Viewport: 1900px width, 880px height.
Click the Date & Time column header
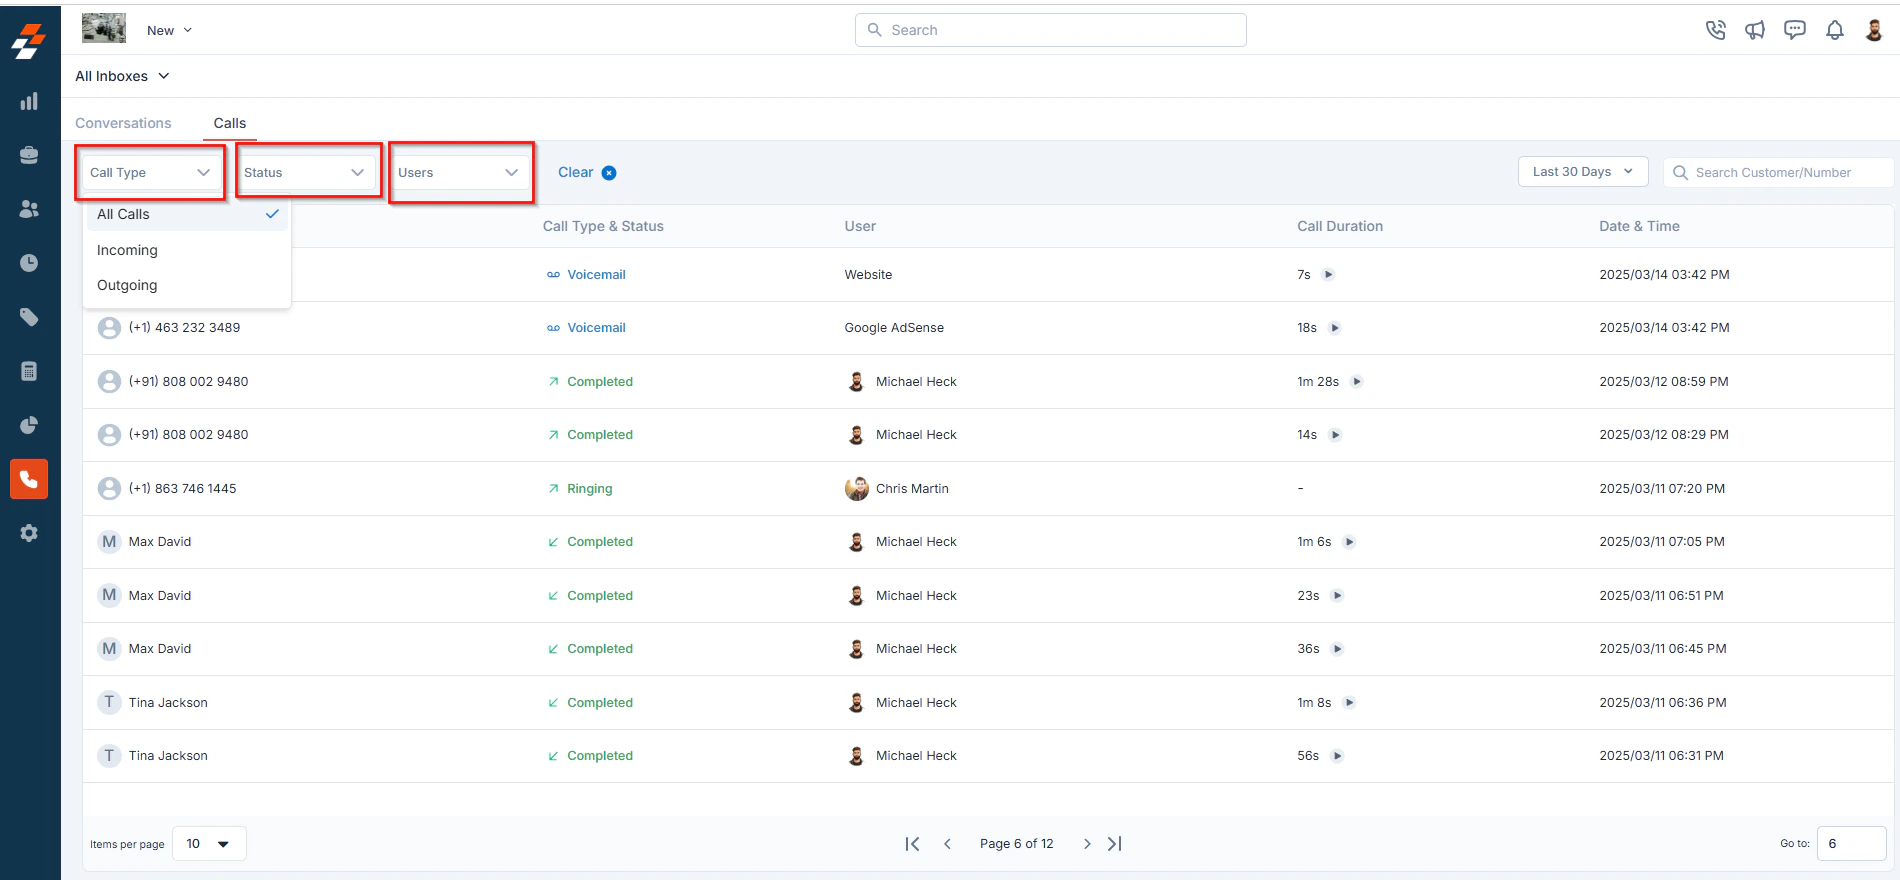click(1639, 226)
